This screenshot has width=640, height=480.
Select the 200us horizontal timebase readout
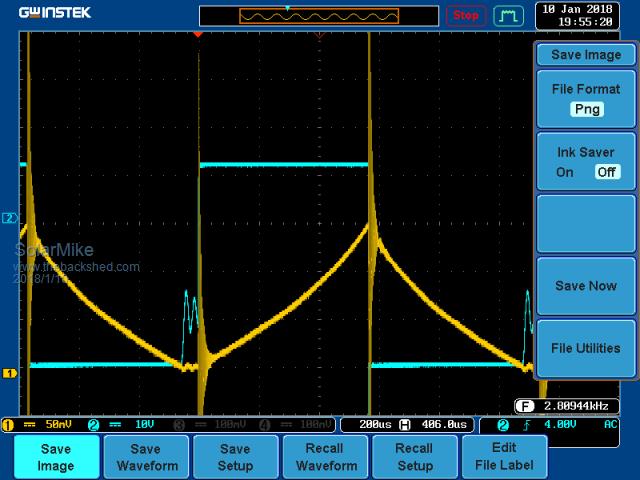pos(367,424)
